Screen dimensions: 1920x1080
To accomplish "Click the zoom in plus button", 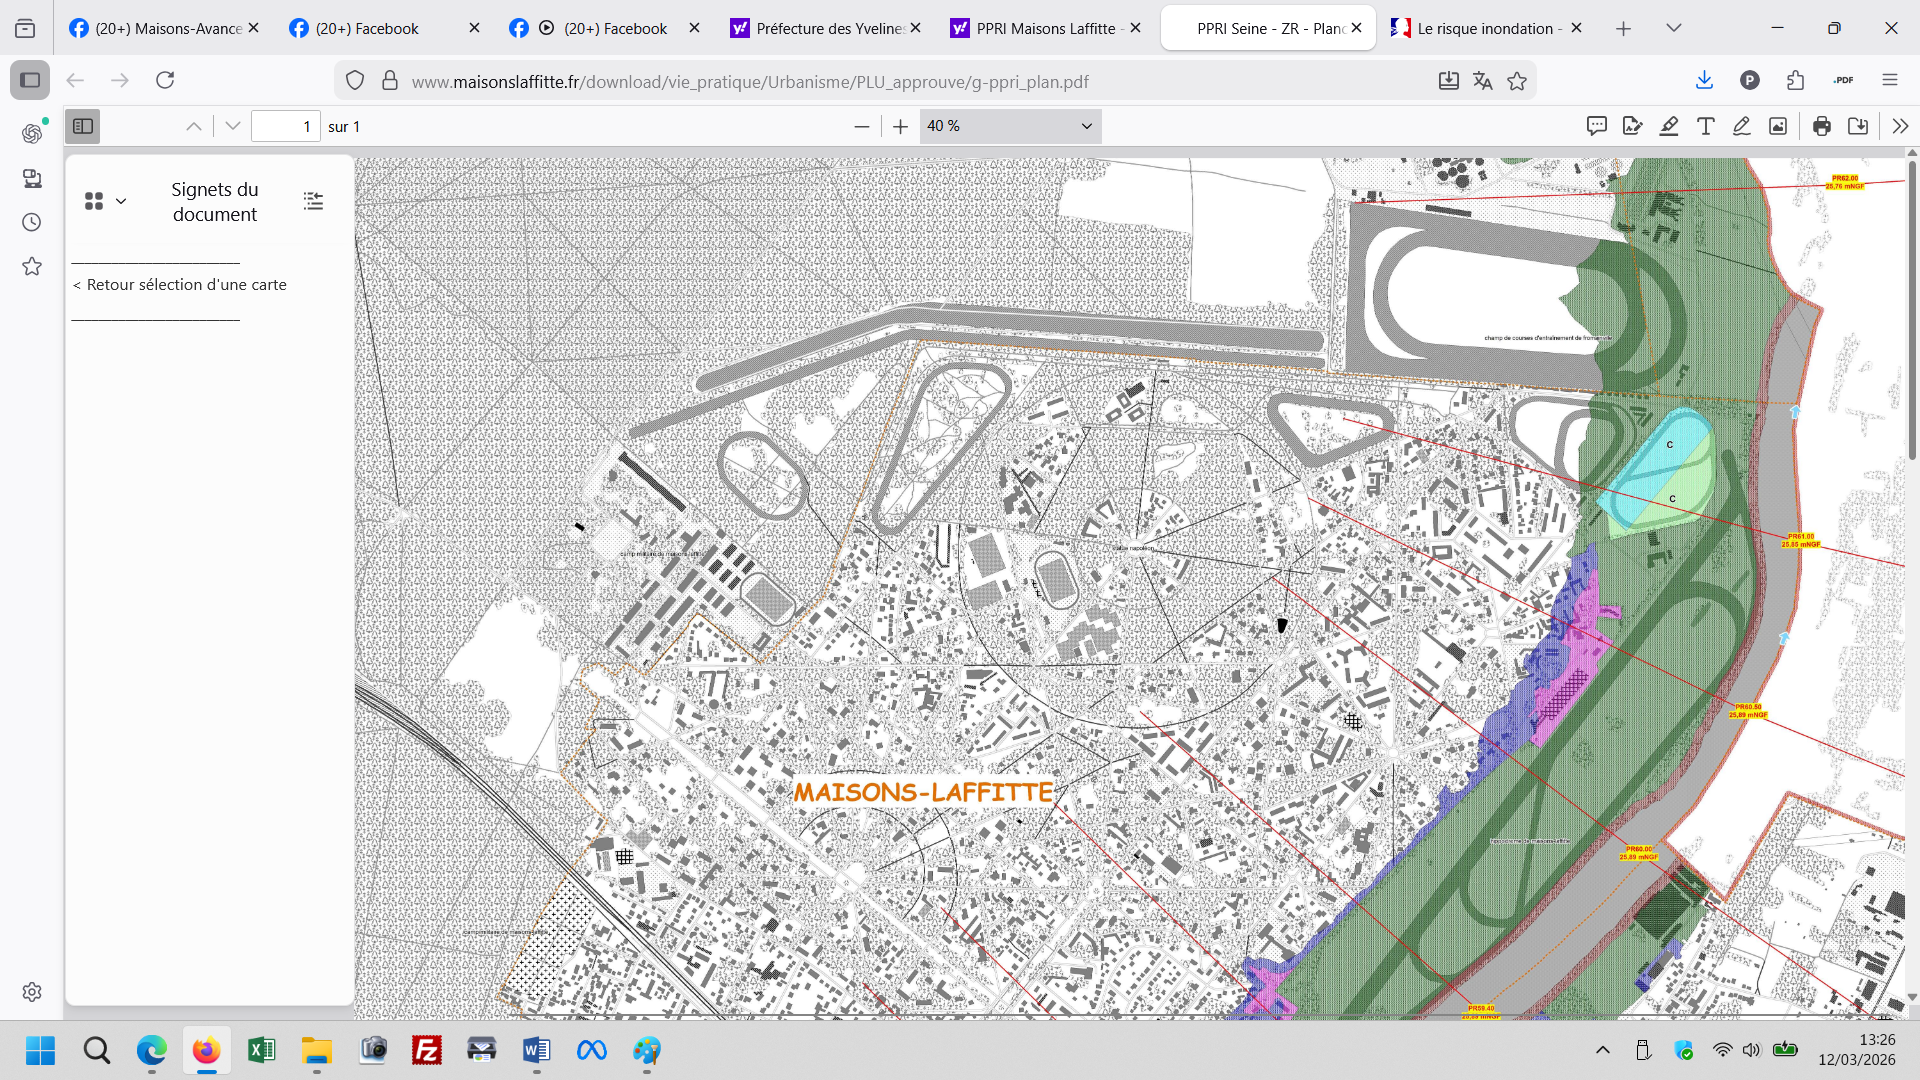I will (900, 126).
